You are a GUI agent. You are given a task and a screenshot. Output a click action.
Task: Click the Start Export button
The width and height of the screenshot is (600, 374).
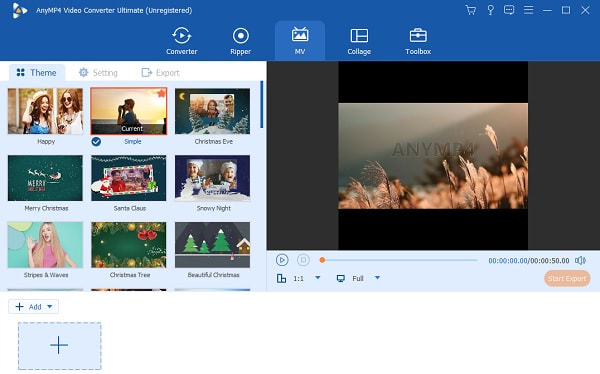coord(567,279)
